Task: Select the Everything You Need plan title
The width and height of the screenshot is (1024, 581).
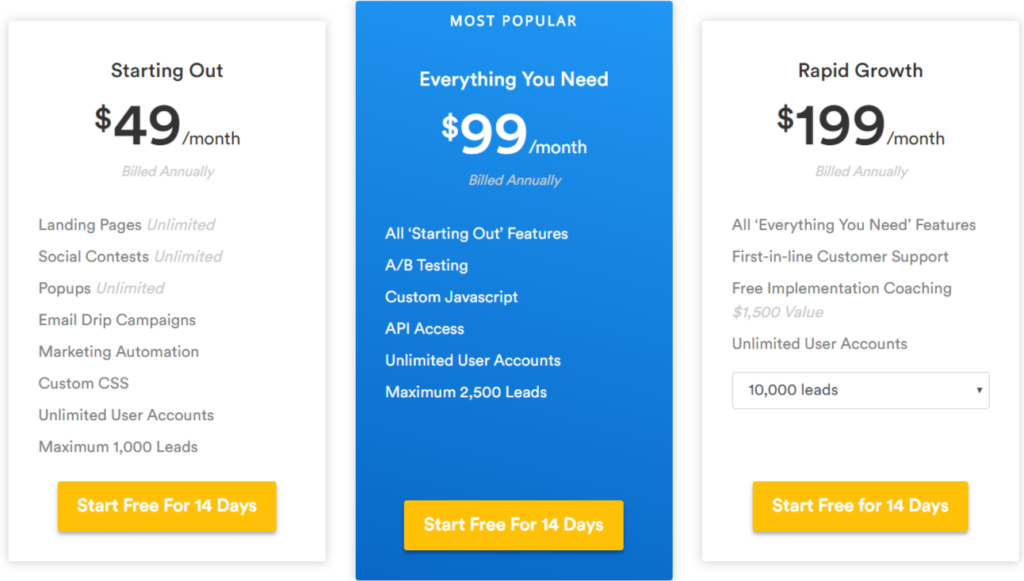Action: 513,79
